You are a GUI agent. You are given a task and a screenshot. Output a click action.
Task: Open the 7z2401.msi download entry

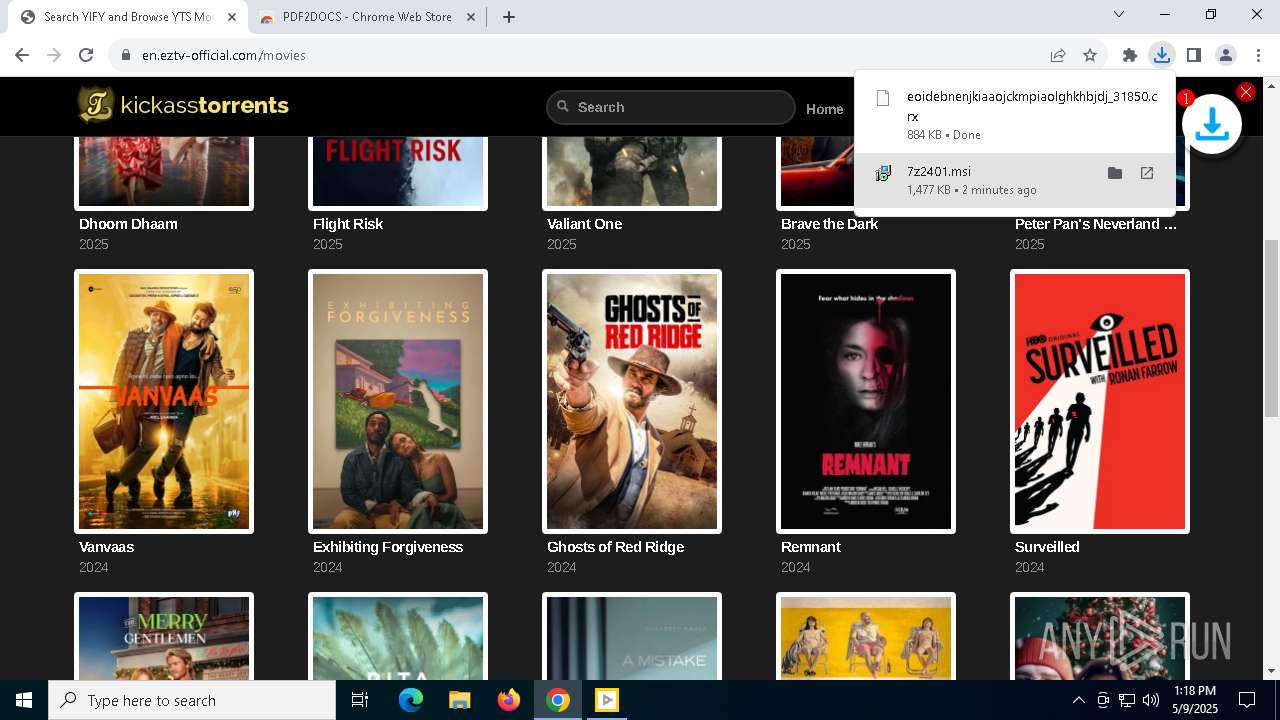(1015, 180)
